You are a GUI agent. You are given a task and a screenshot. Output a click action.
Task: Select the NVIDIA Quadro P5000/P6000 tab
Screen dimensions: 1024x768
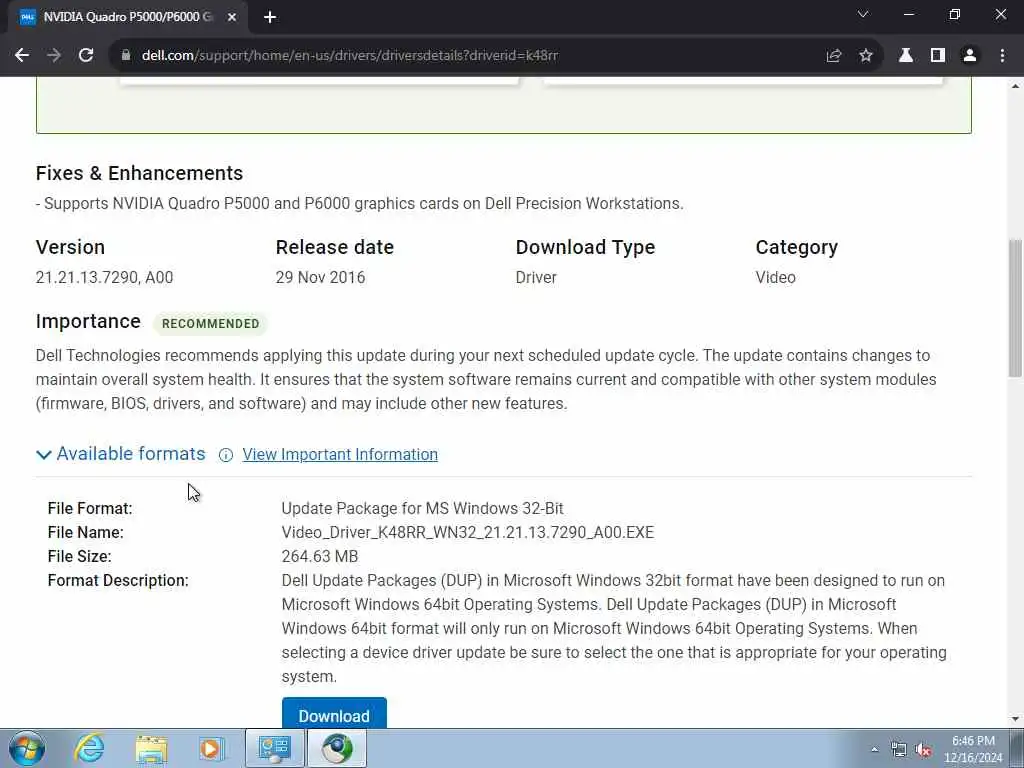tap(128, 17)
